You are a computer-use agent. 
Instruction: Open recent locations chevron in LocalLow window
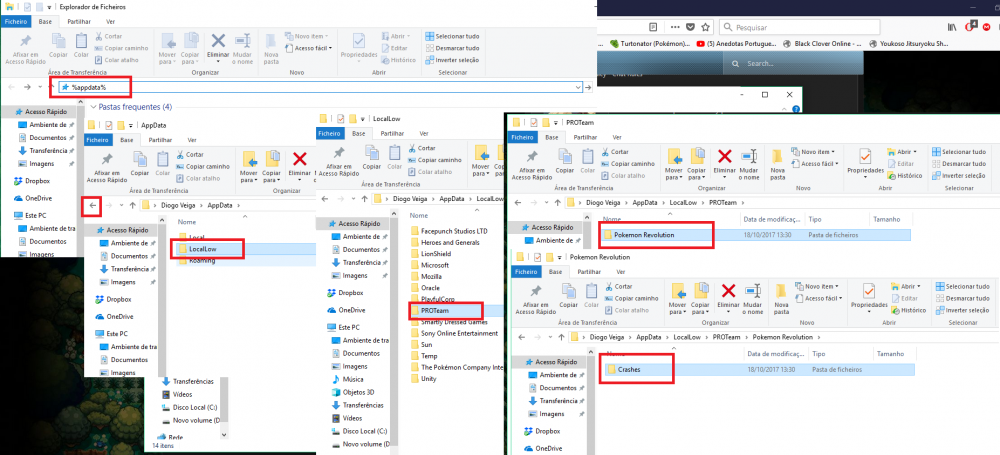353,198
